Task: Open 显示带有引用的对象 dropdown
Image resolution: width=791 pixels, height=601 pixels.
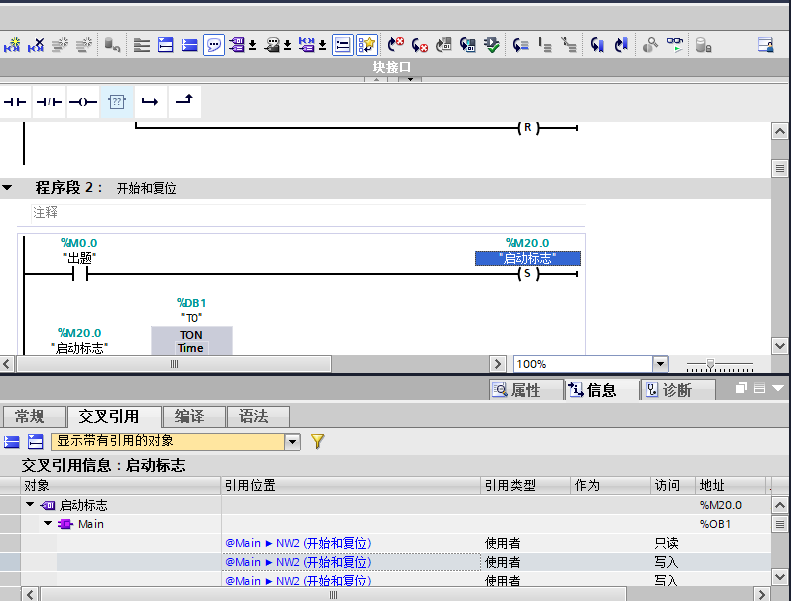Action: pos(293,442)
